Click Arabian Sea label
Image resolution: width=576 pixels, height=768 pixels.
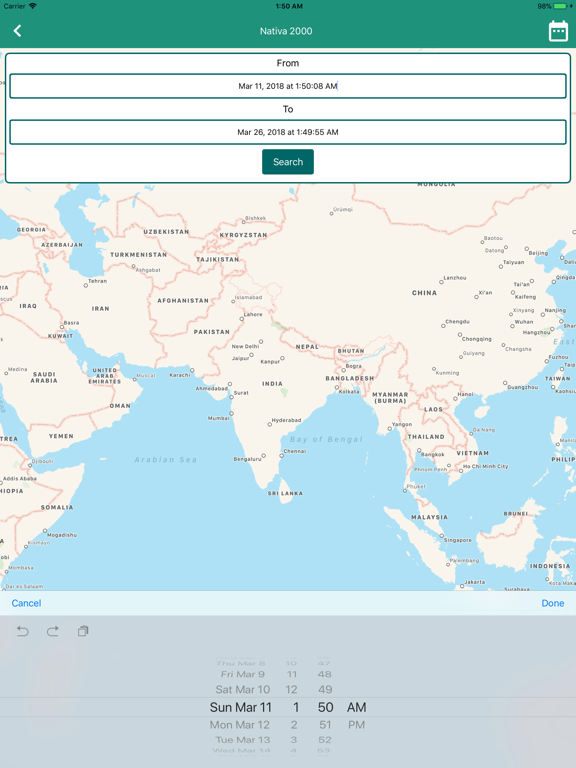(166, 460)
